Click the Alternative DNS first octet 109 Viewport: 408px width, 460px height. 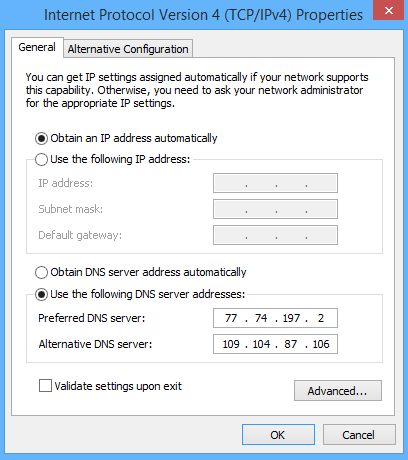[x=231, y=344]
